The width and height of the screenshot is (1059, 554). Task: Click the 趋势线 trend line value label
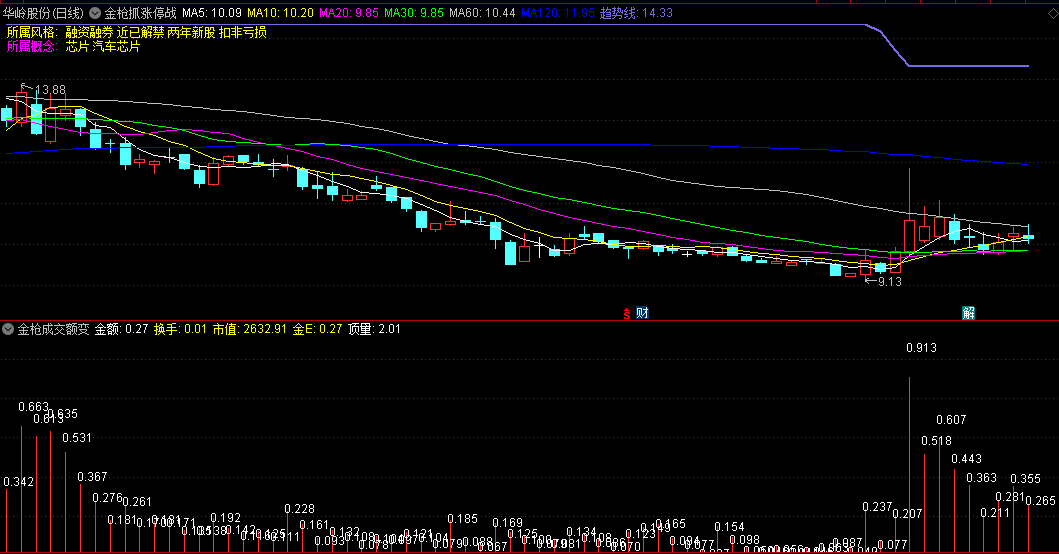[x=636, y=14]
